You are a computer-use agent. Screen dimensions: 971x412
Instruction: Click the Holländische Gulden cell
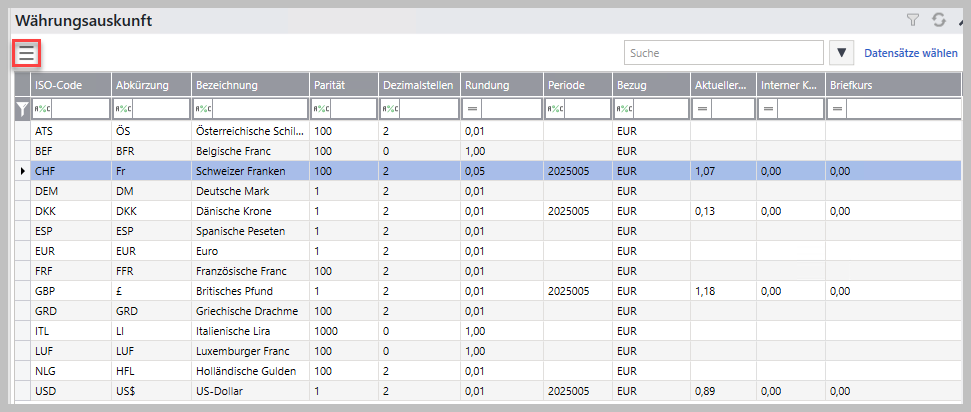point(251,371)
